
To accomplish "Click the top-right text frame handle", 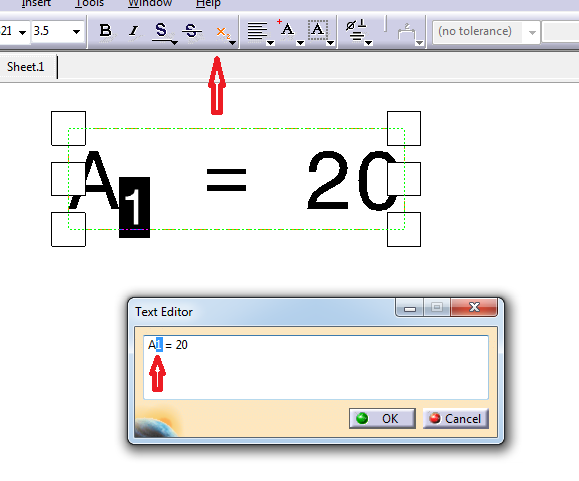I will (404, 128).
